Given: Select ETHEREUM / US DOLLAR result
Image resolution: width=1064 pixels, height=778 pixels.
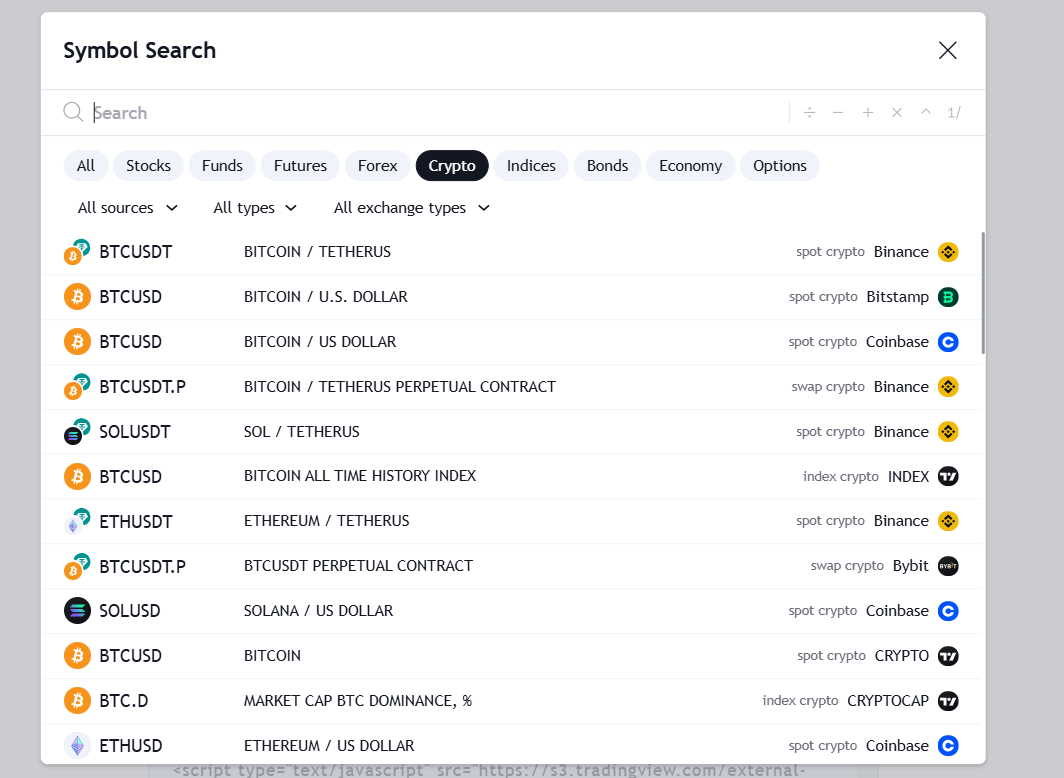Looking at the screenshot, I should point(511,745).
